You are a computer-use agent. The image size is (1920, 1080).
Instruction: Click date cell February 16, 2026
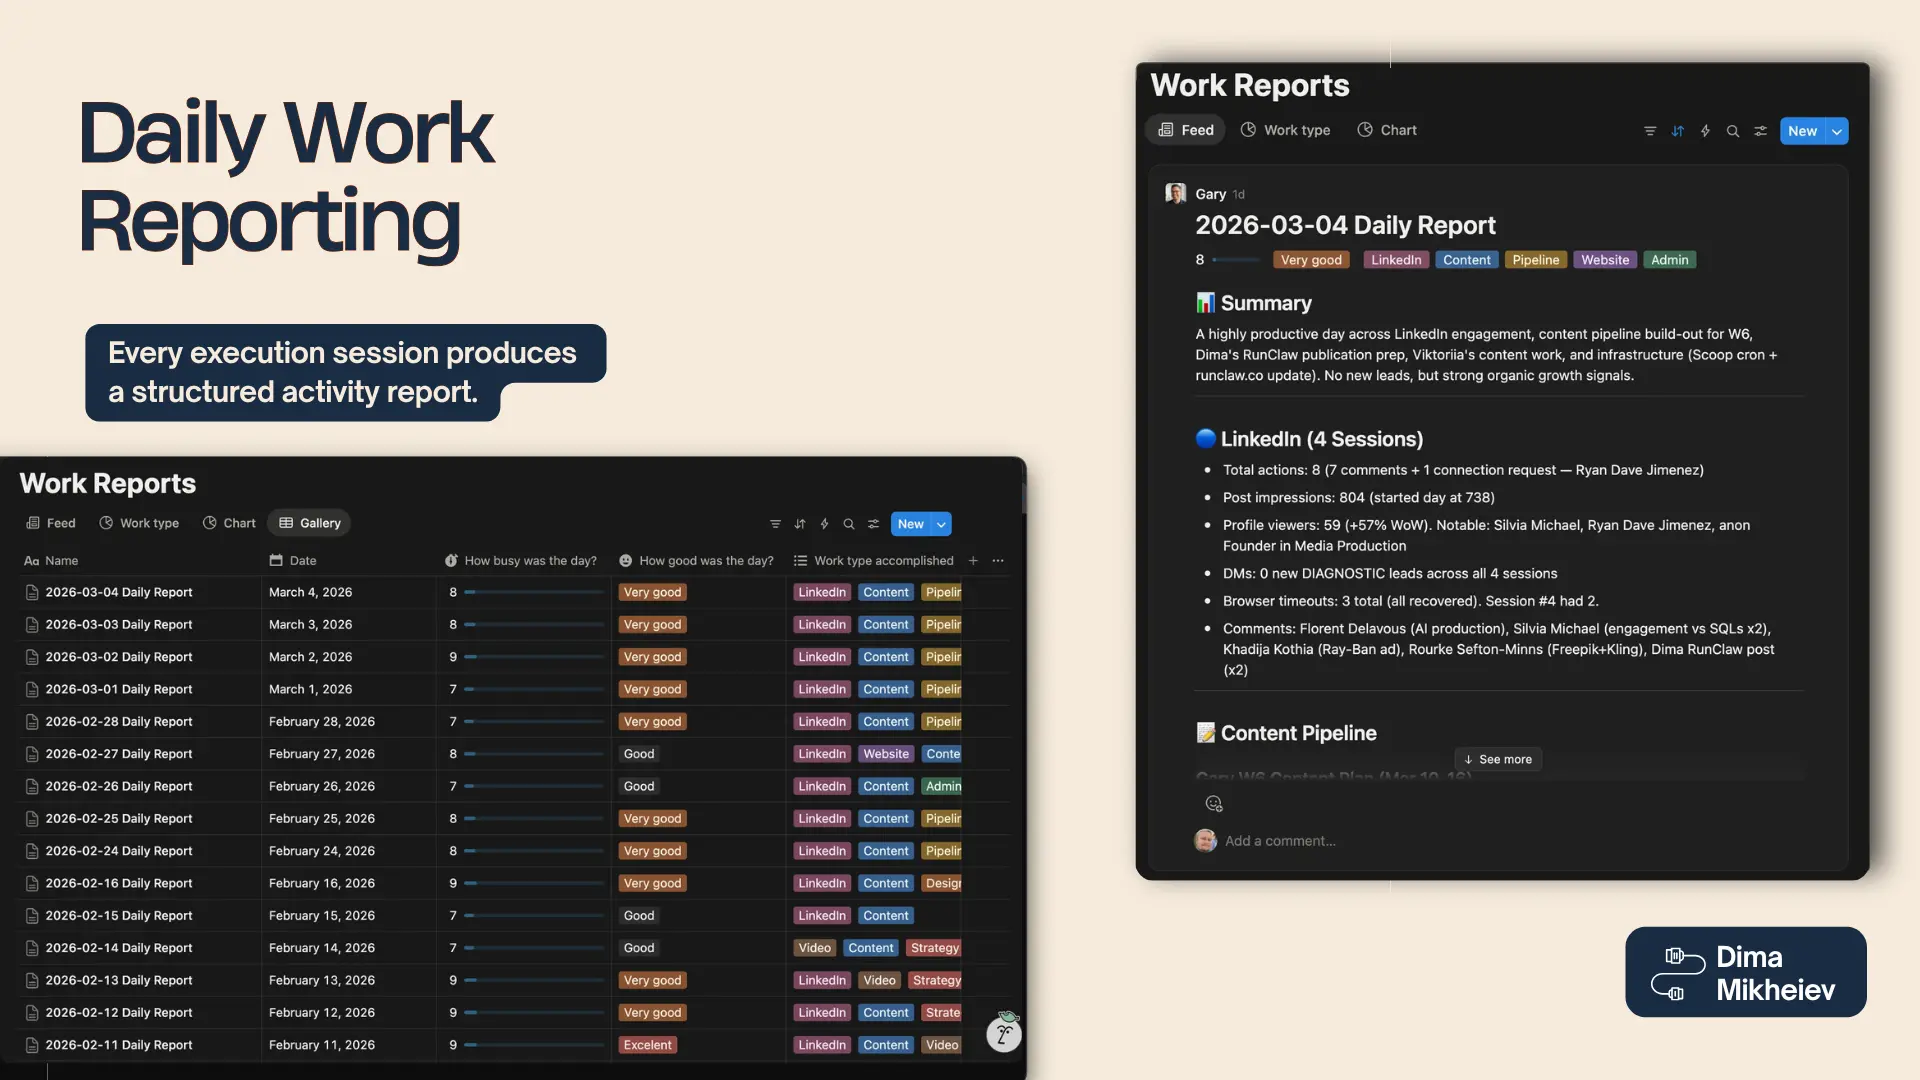pos(322,883)
